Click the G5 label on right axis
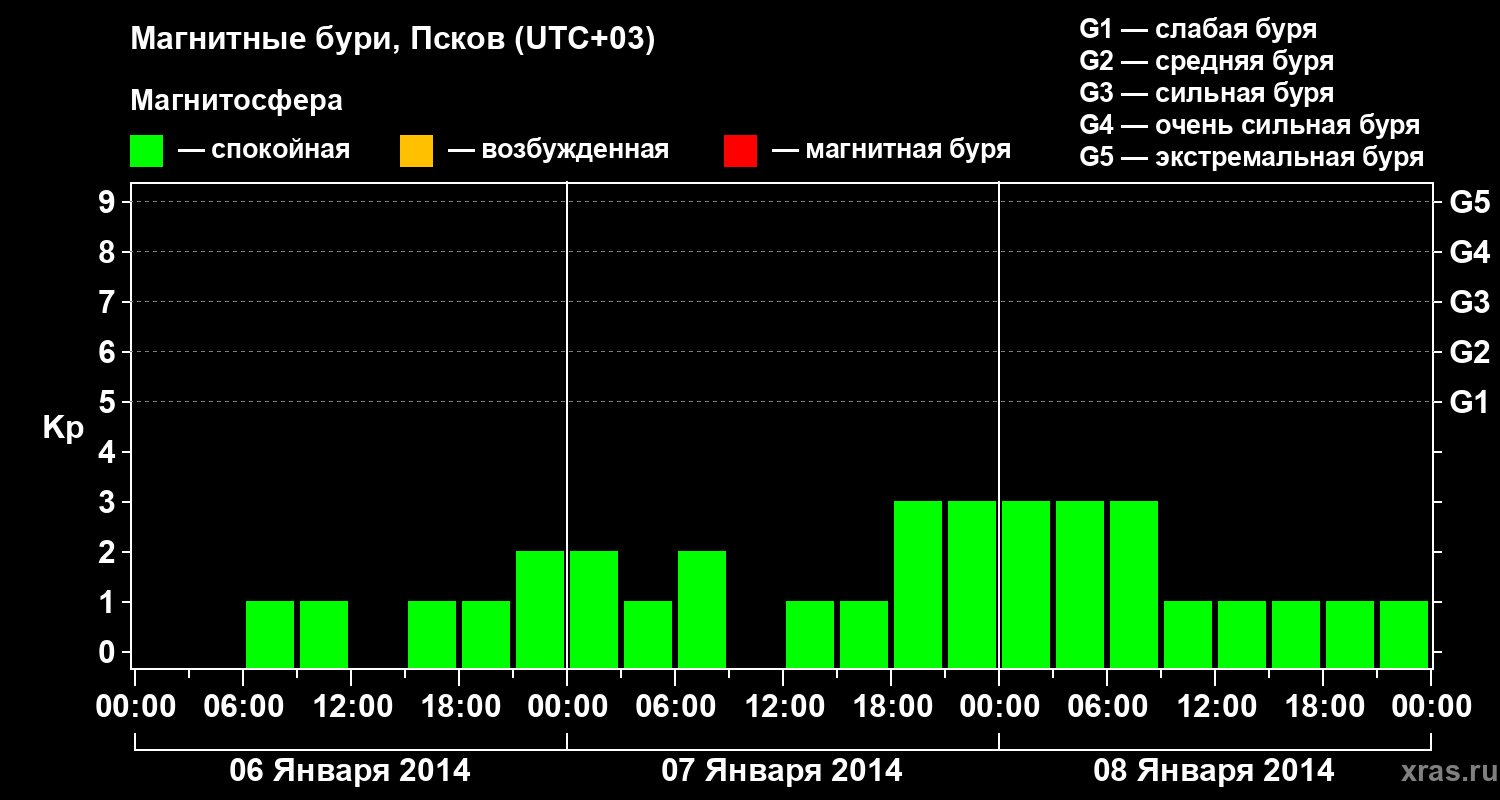 coord(1469,202)
